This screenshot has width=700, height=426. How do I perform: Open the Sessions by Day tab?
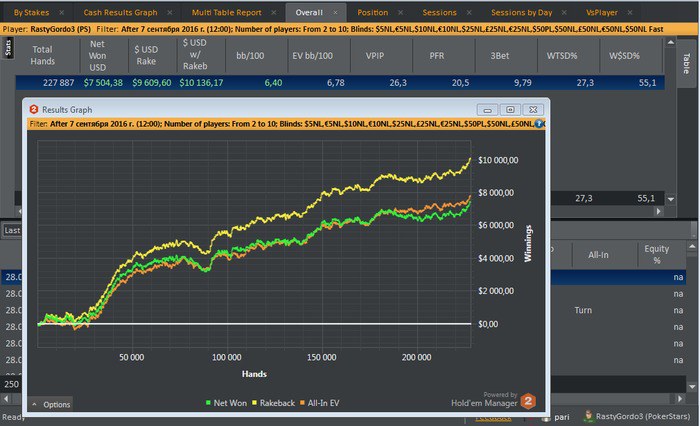pos(523,13)
